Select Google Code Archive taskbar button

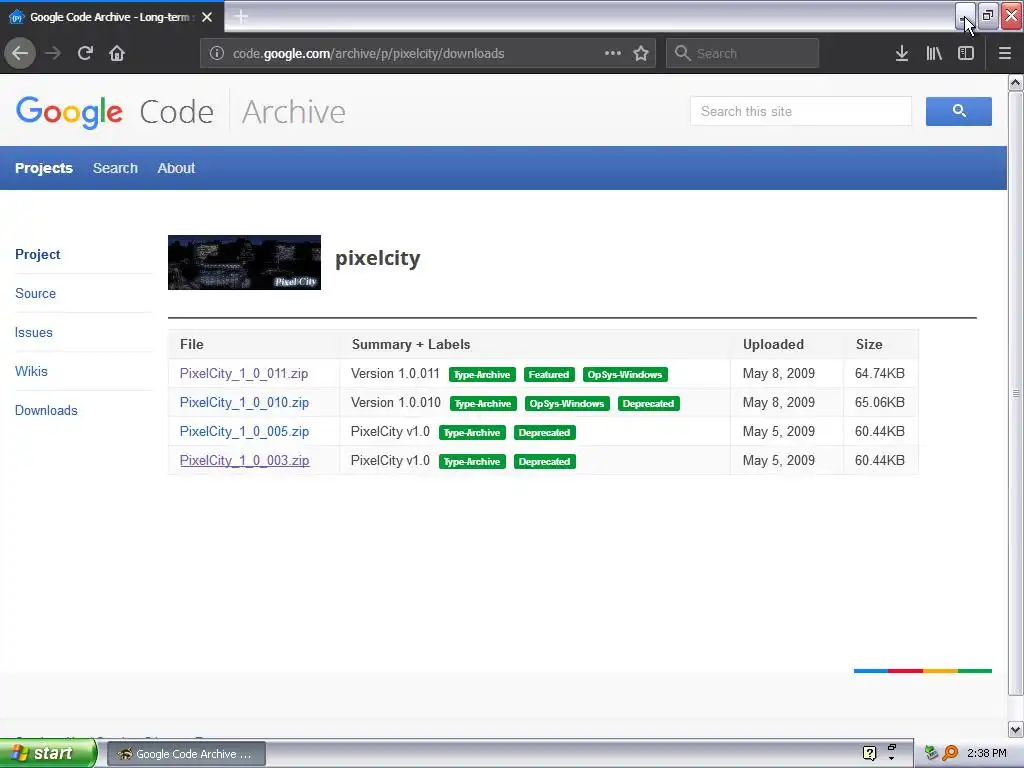tap(186, 754)
